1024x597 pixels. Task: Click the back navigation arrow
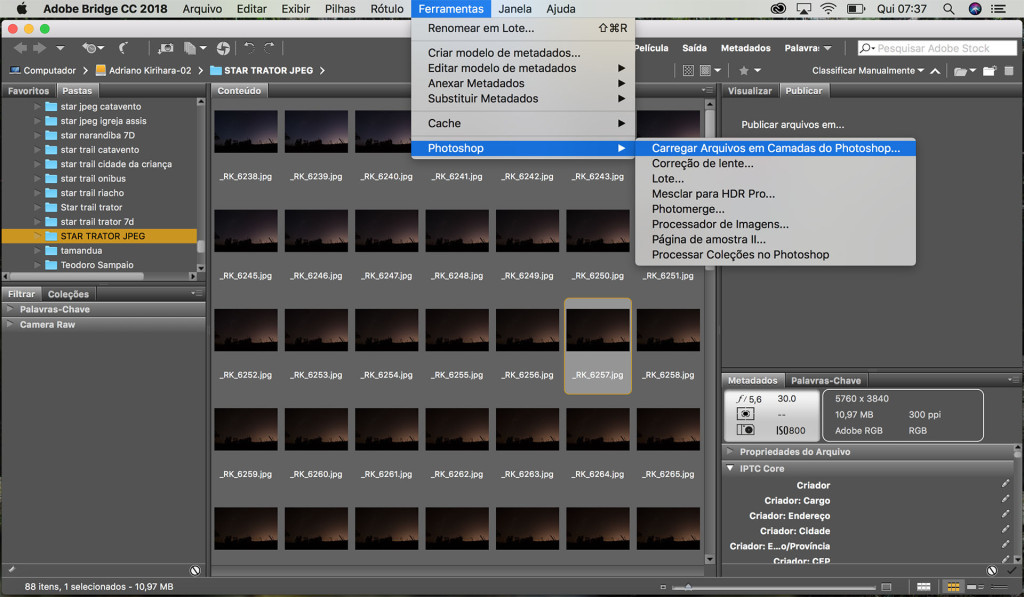tap(20, 48)
